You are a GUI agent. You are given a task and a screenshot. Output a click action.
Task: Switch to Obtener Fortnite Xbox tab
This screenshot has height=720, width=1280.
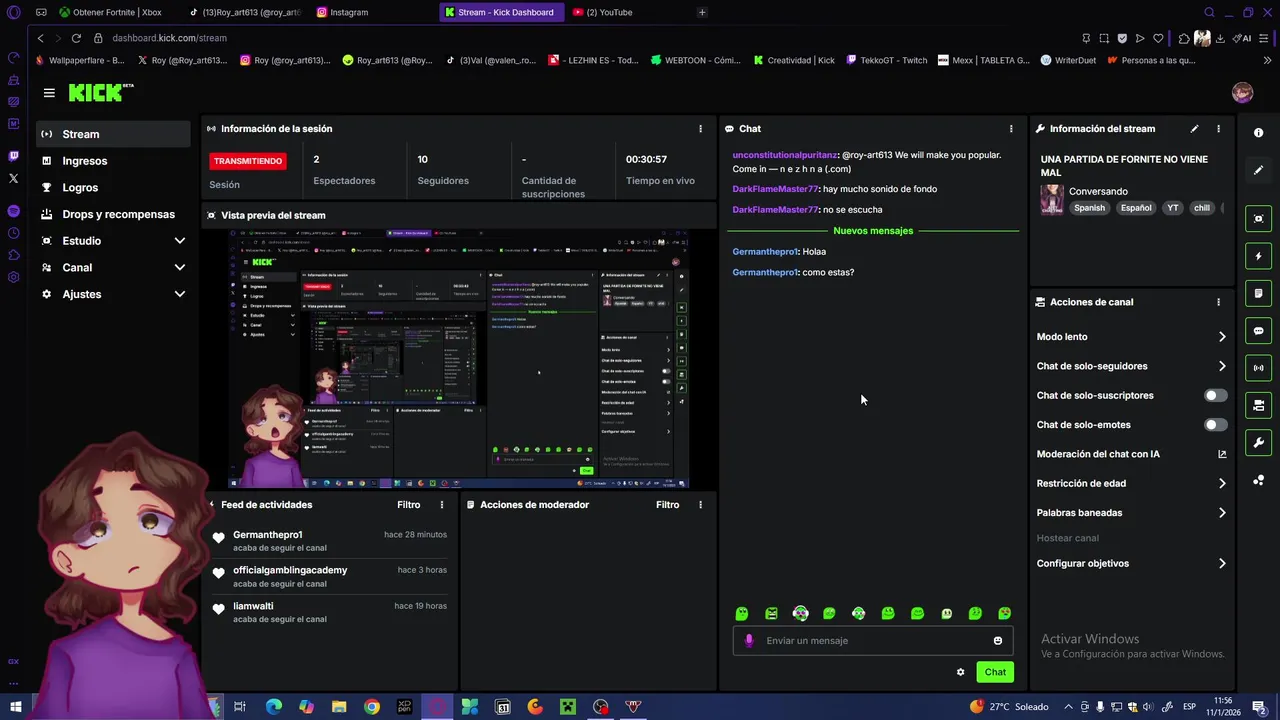[x=113, y=12]
